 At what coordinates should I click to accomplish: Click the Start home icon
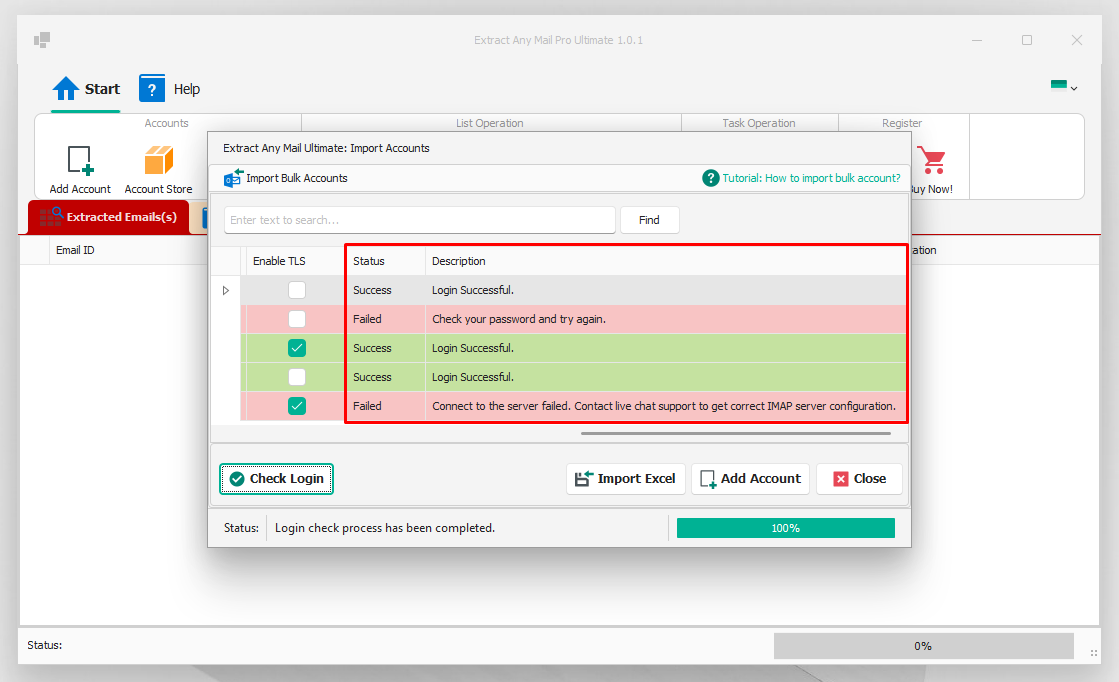pyautogui.click(x=66, y=88)
